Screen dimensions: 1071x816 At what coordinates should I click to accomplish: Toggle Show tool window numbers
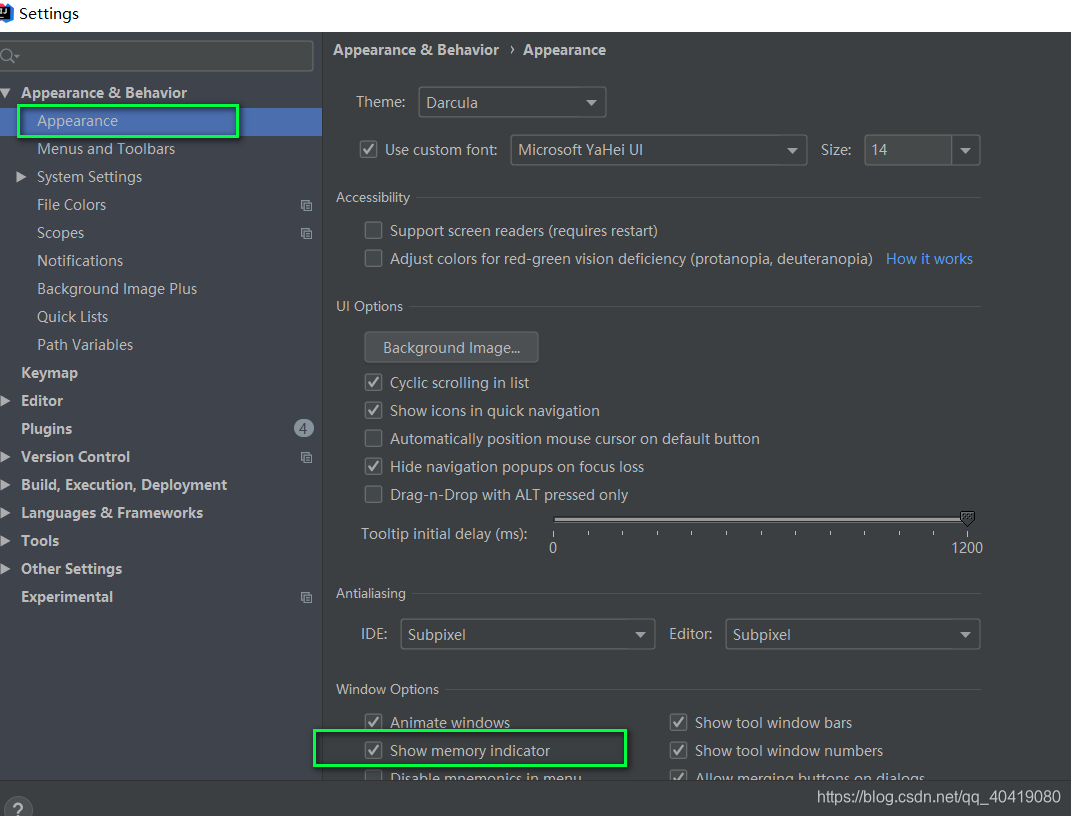coord(678,750)
